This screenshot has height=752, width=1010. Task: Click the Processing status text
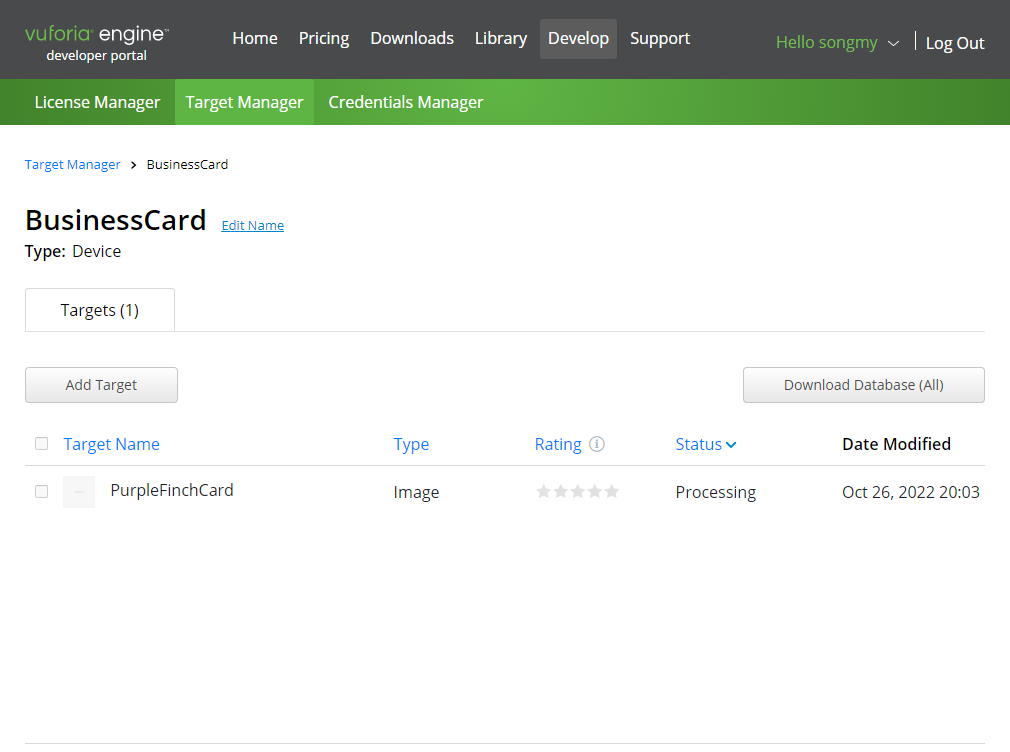[716, 492]
